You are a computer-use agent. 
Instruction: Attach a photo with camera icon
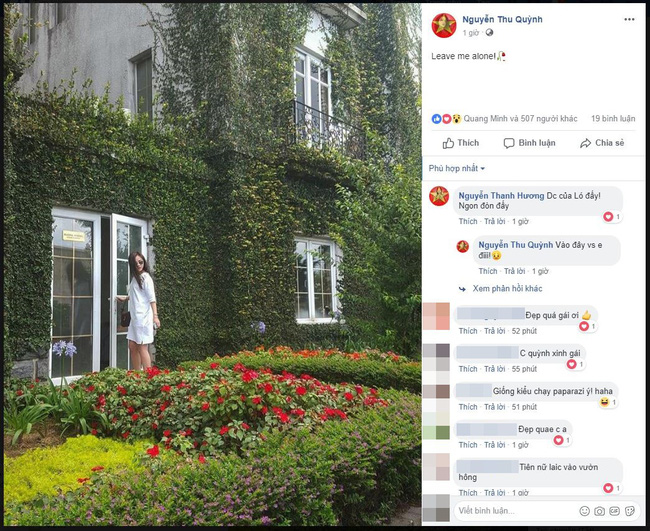click(x=599, y=511)
